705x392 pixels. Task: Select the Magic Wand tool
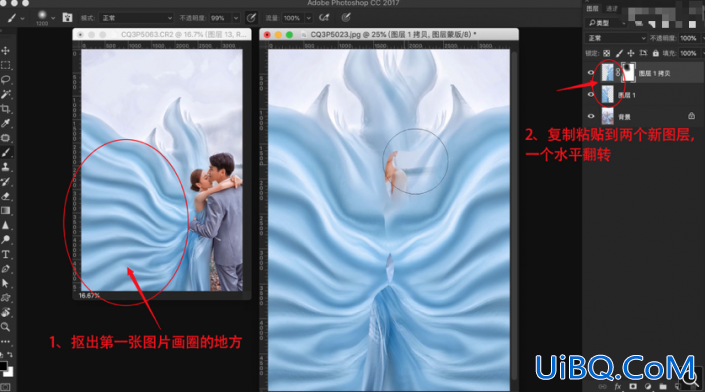6,94
